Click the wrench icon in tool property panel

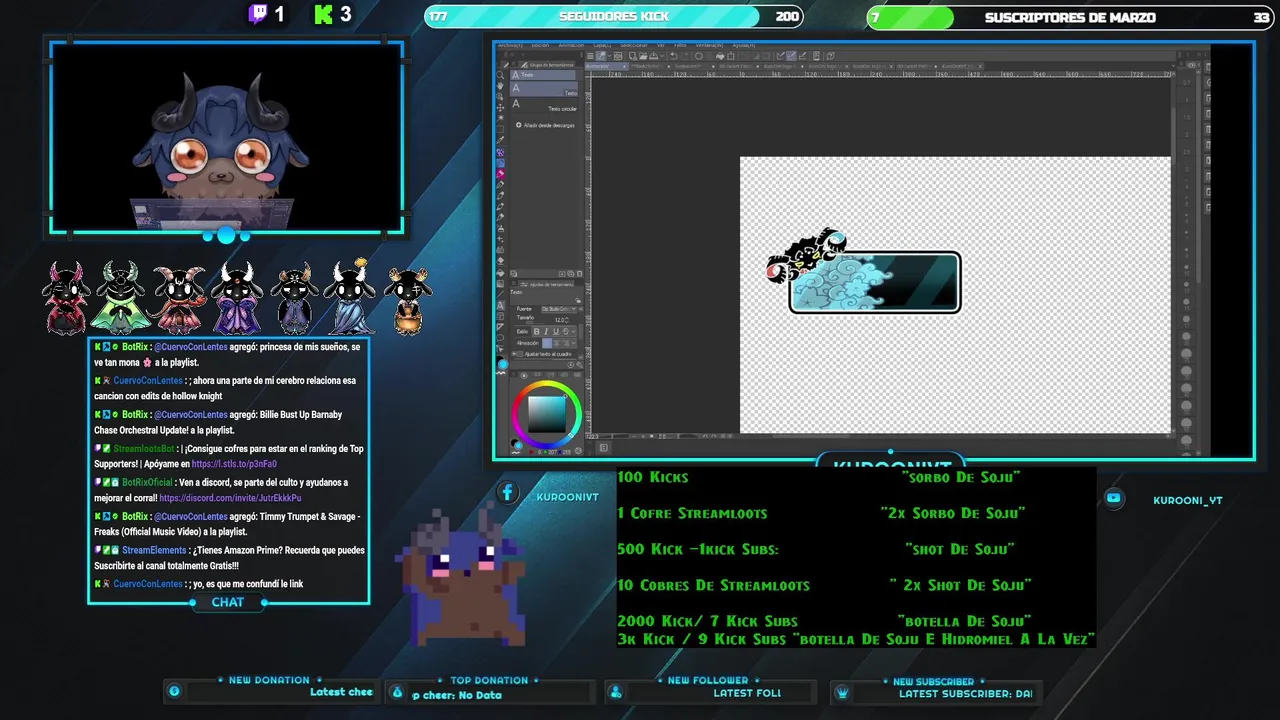coord(580,365)
